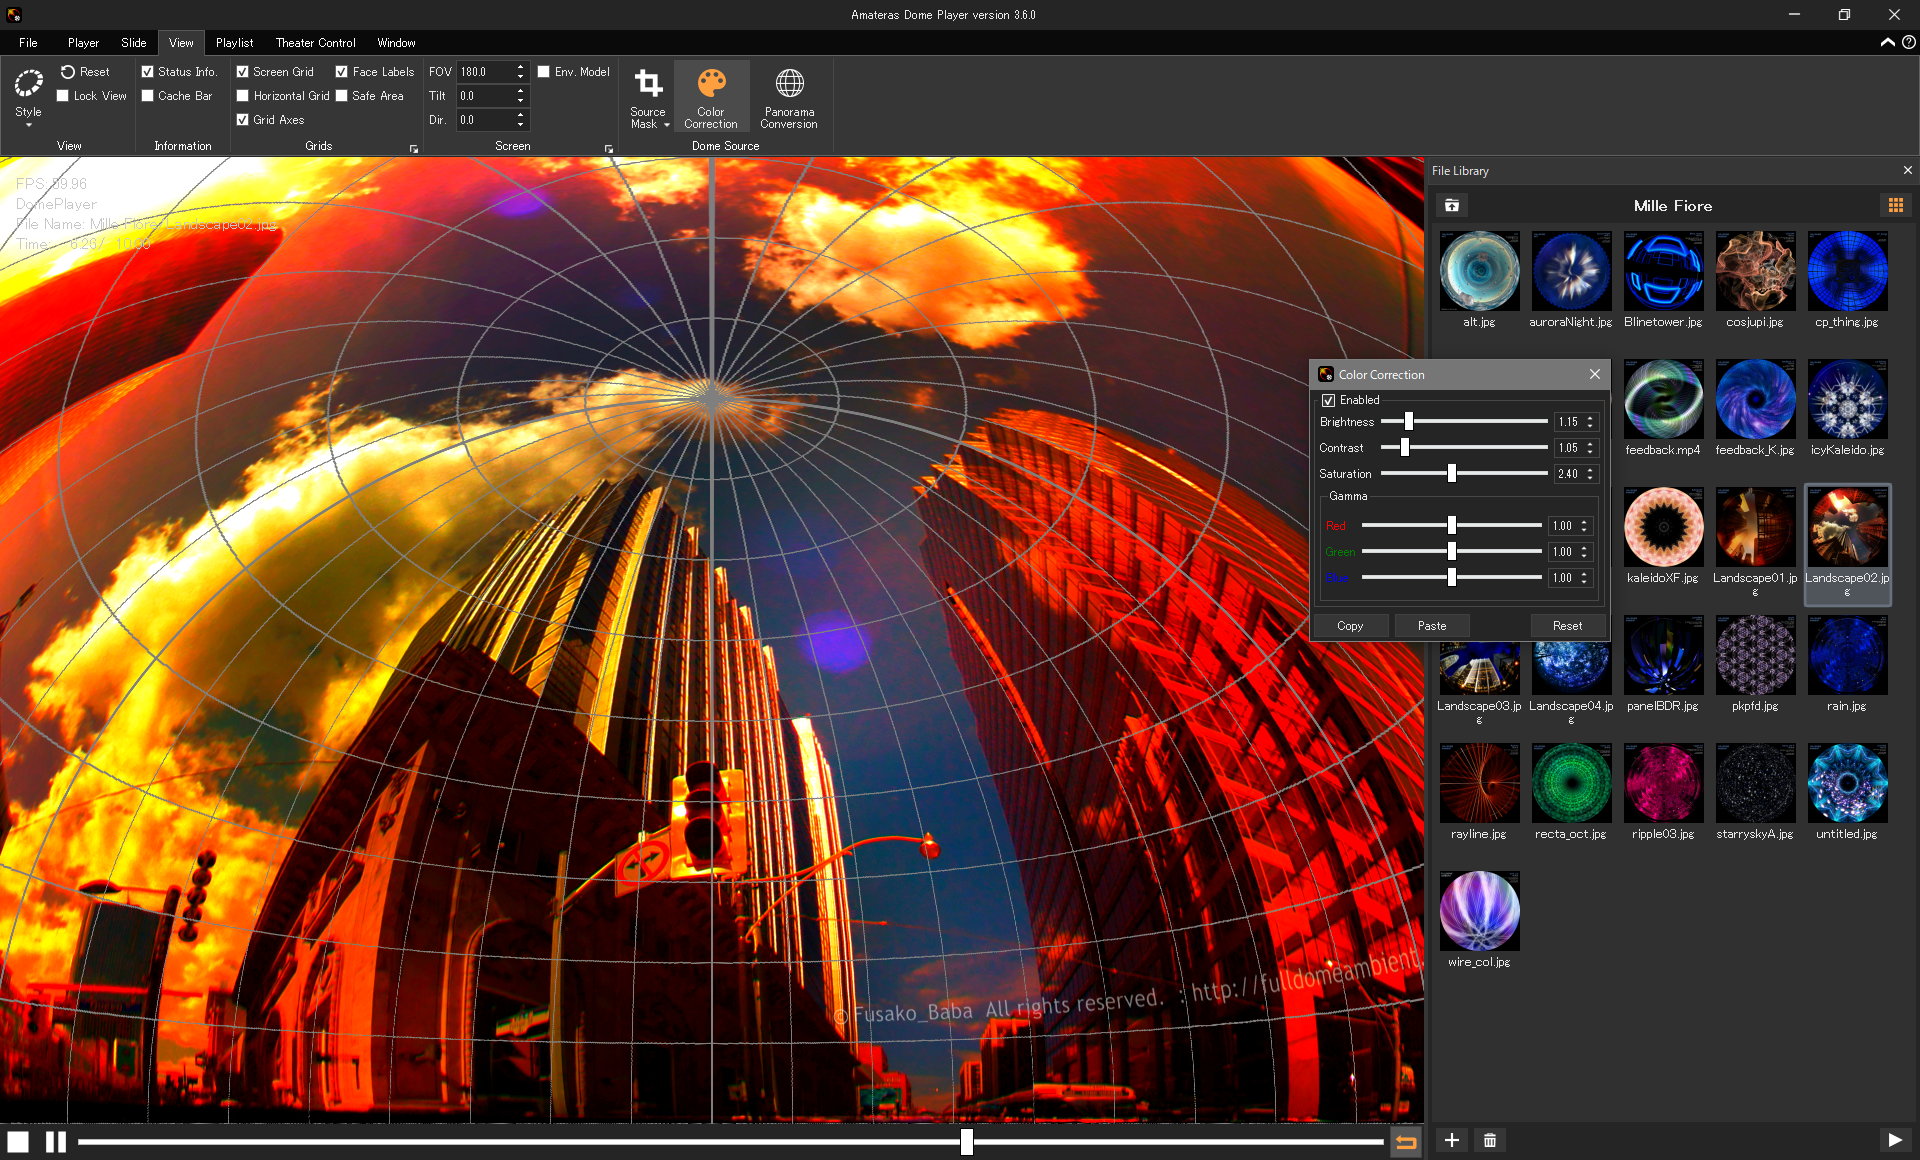1920x1160 pixels.
Task: Open the Theater Control tab
Action: point(315,43)
